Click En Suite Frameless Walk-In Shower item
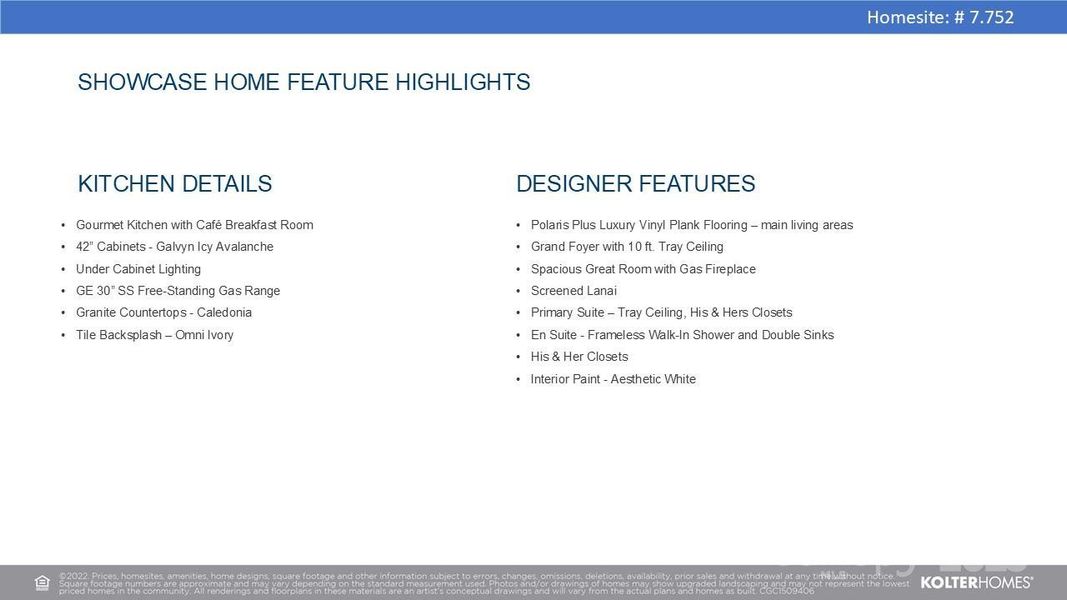Screen dimensions: 1067x600 pos(682,335)
